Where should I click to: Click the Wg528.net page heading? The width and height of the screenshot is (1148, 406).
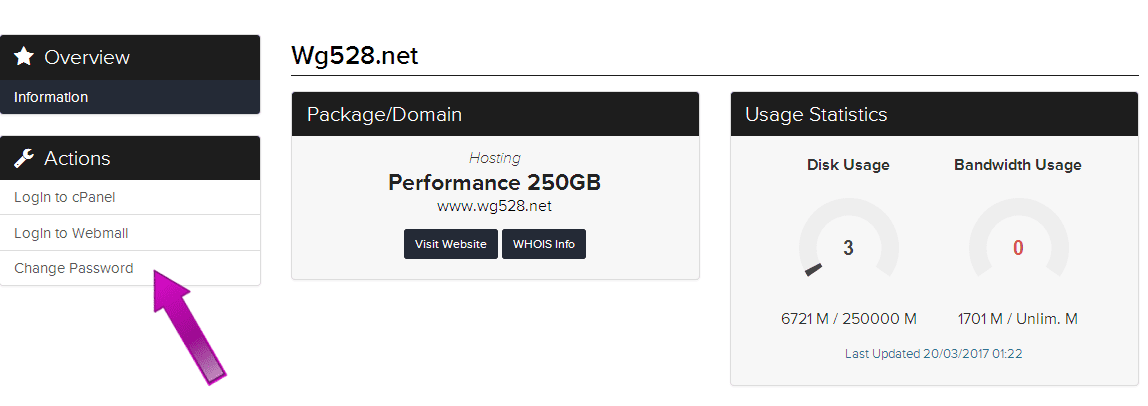point(354,56)
